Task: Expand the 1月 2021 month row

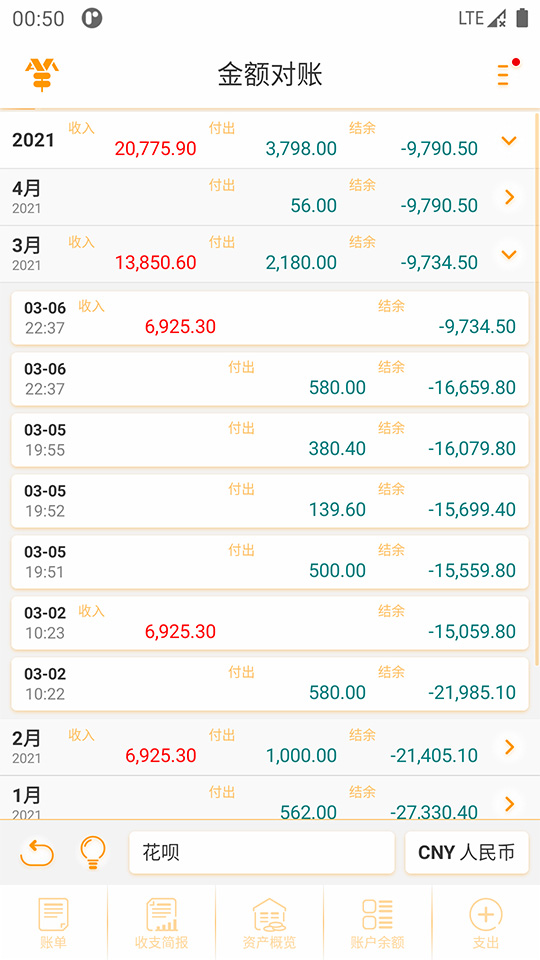Action: [x=270, y=798]
